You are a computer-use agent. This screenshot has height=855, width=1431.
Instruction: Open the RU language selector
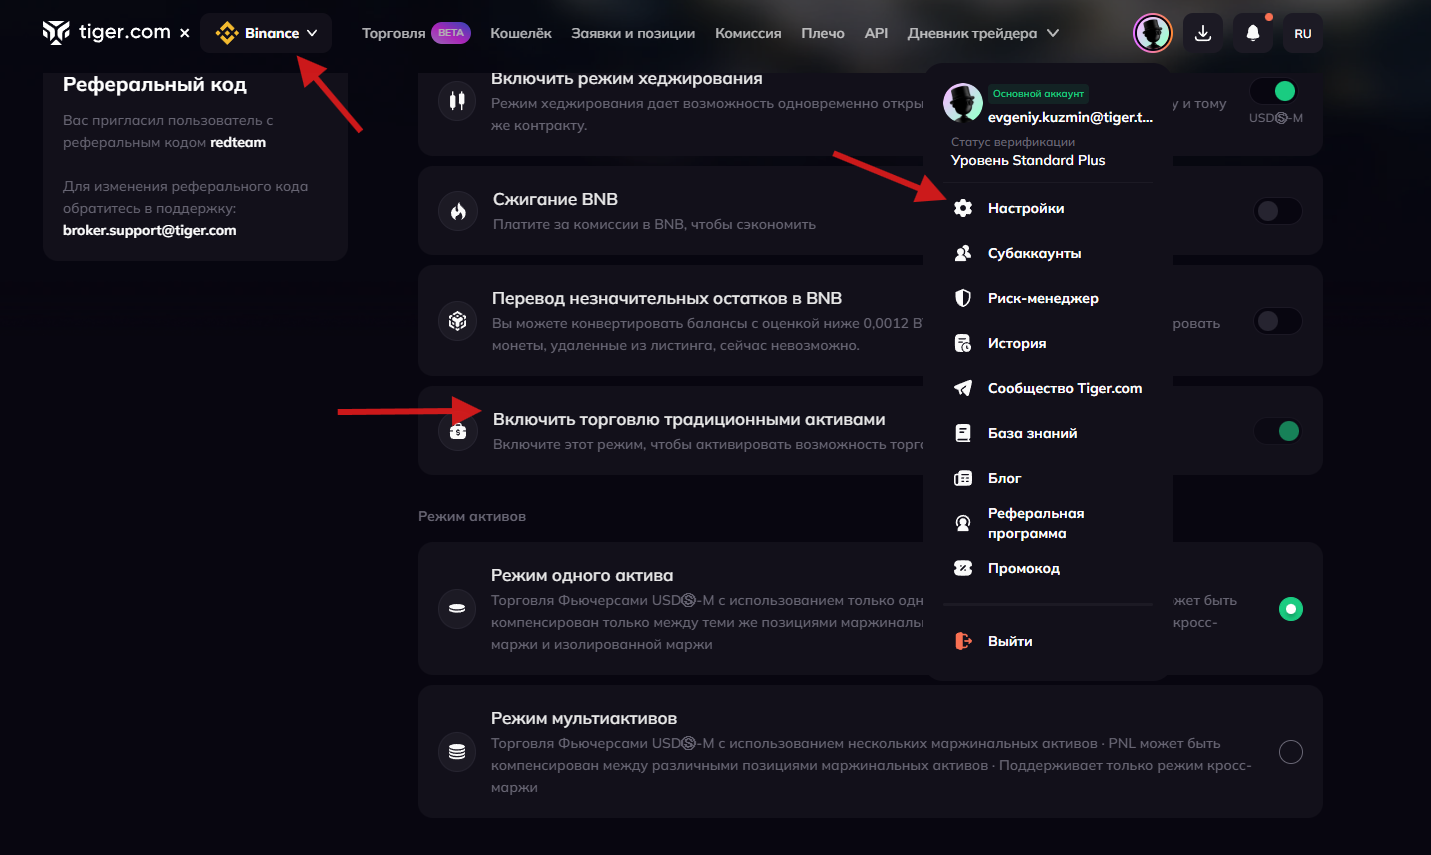[x=1303, y=33]
